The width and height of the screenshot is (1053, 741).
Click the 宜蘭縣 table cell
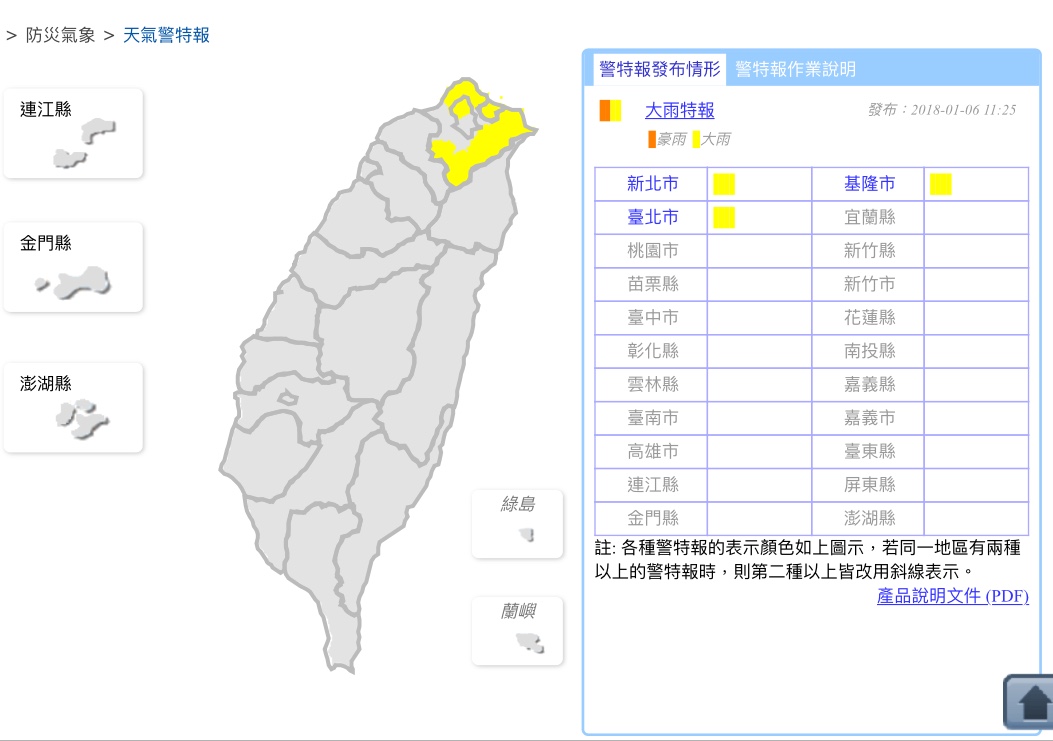click(869, 217)
